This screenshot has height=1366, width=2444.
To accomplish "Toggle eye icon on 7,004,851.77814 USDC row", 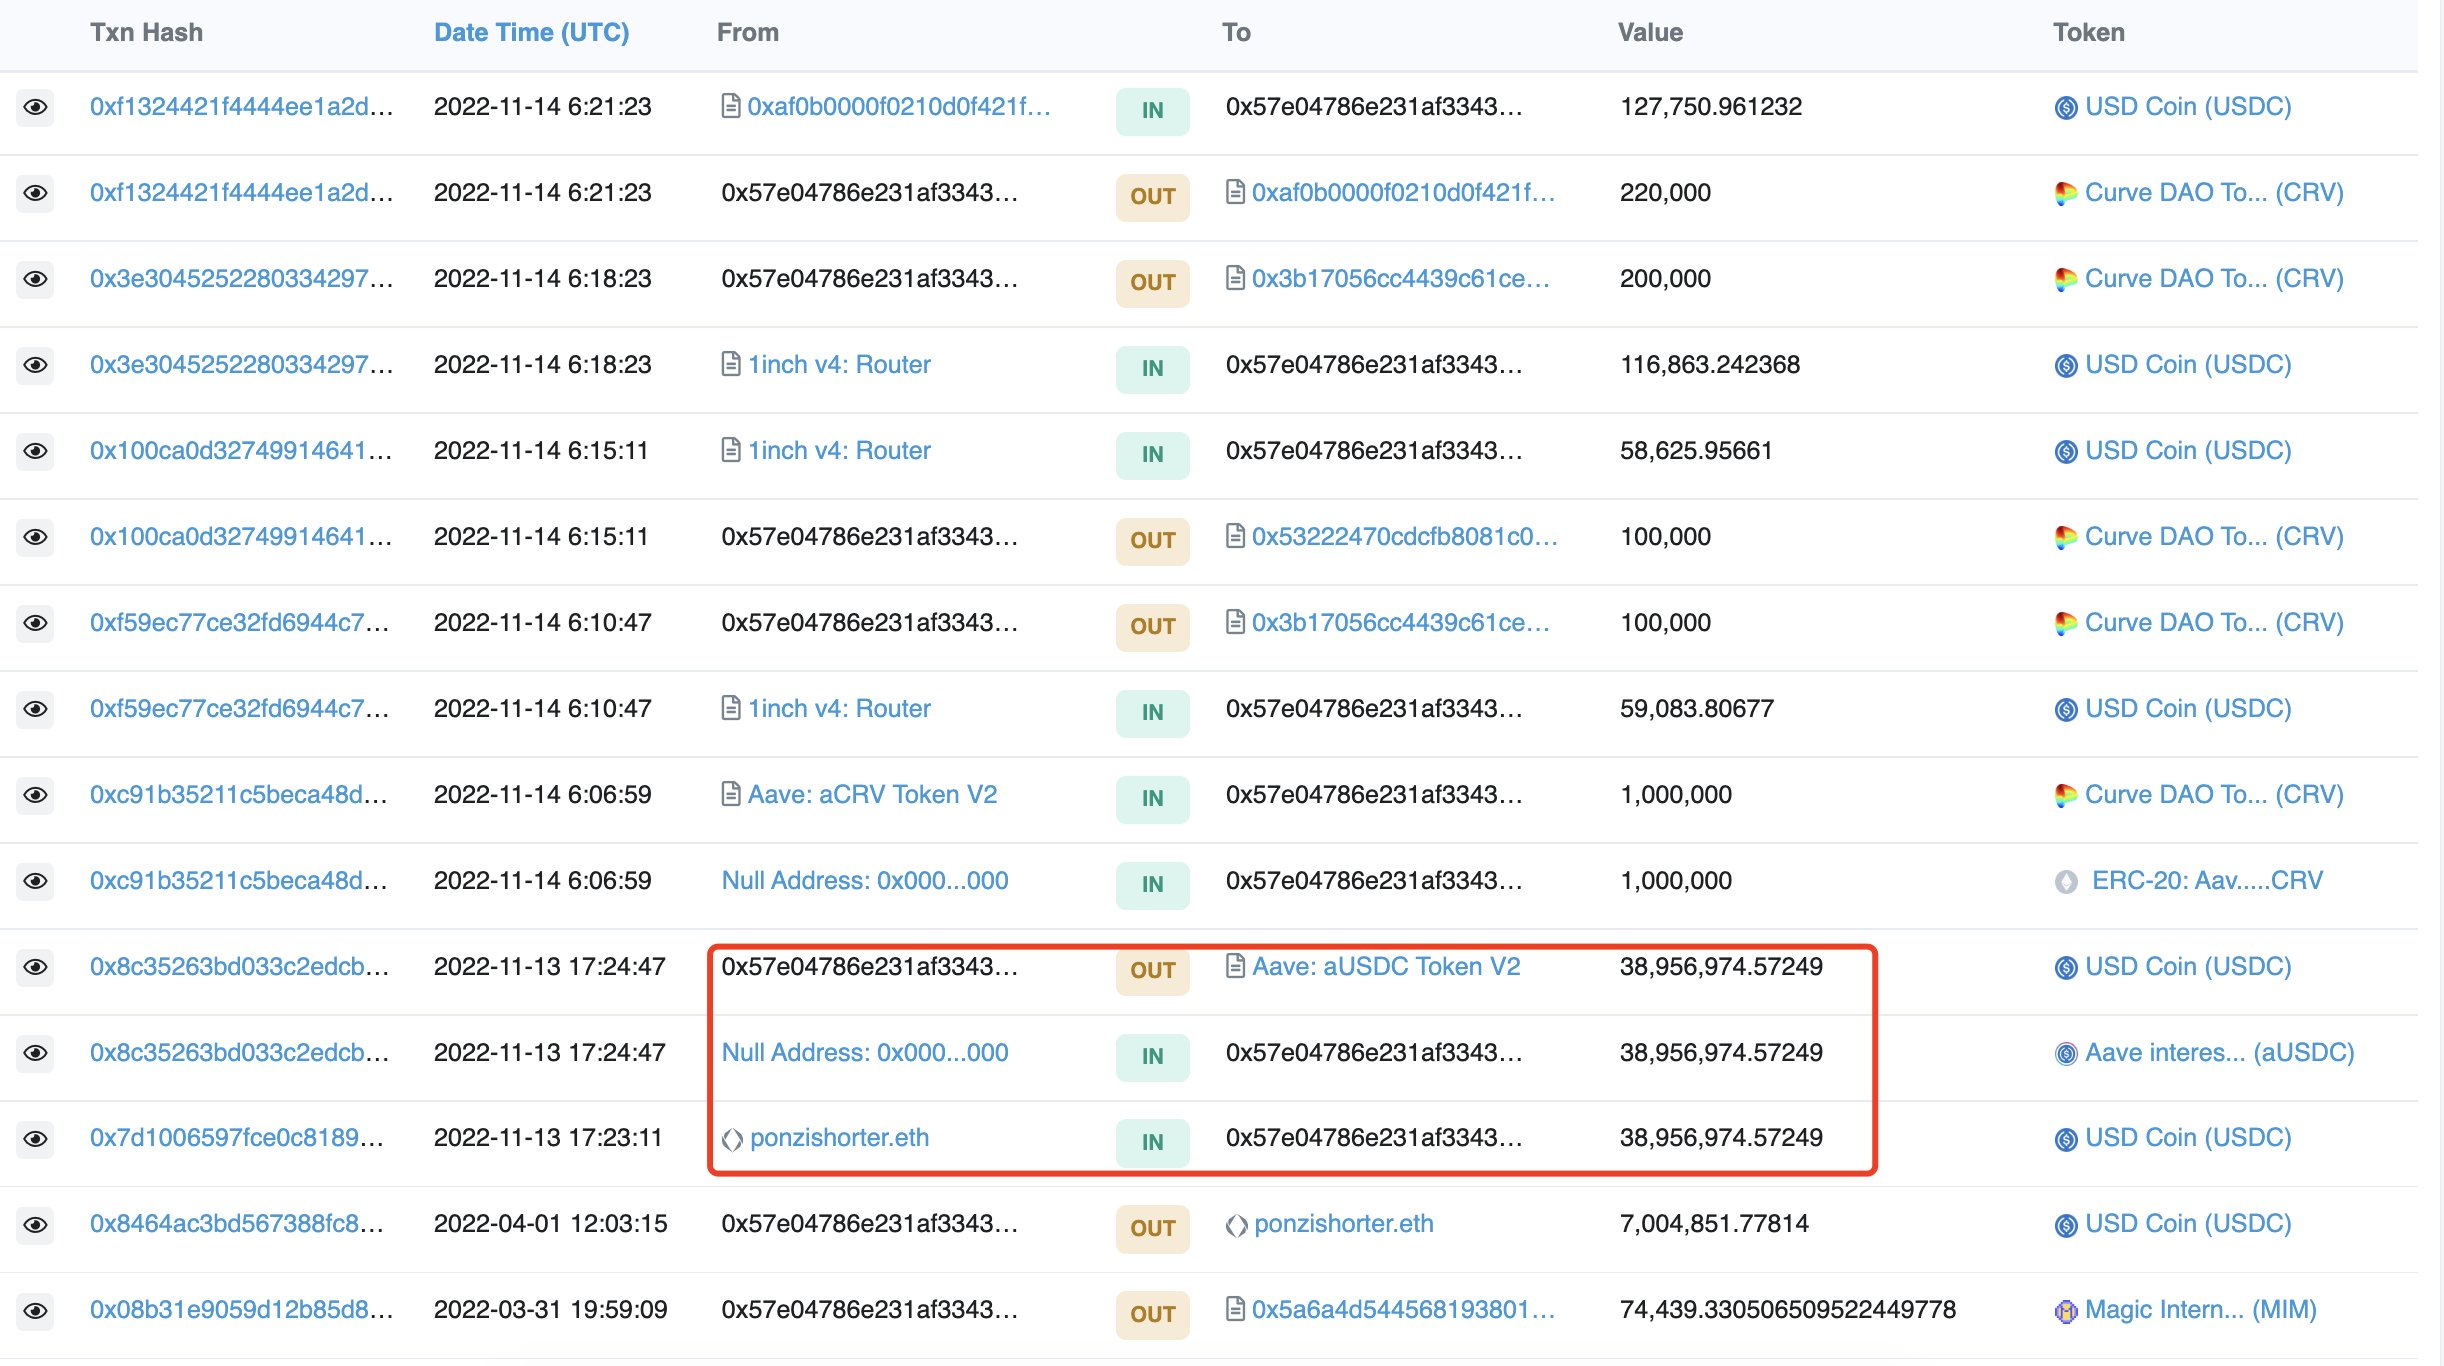I will point(36,1225).
